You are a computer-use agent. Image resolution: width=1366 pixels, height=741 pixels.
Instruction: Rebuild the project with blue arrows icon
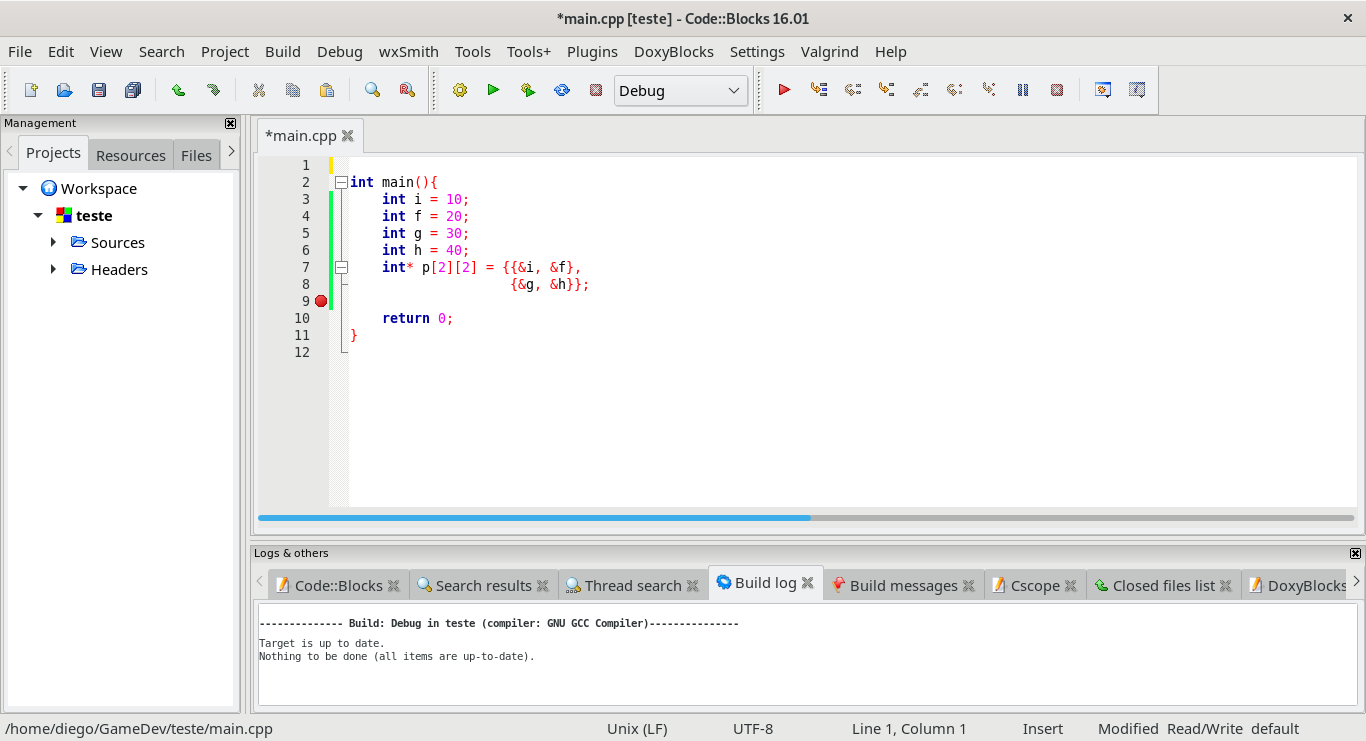click(x=562, y=90)
